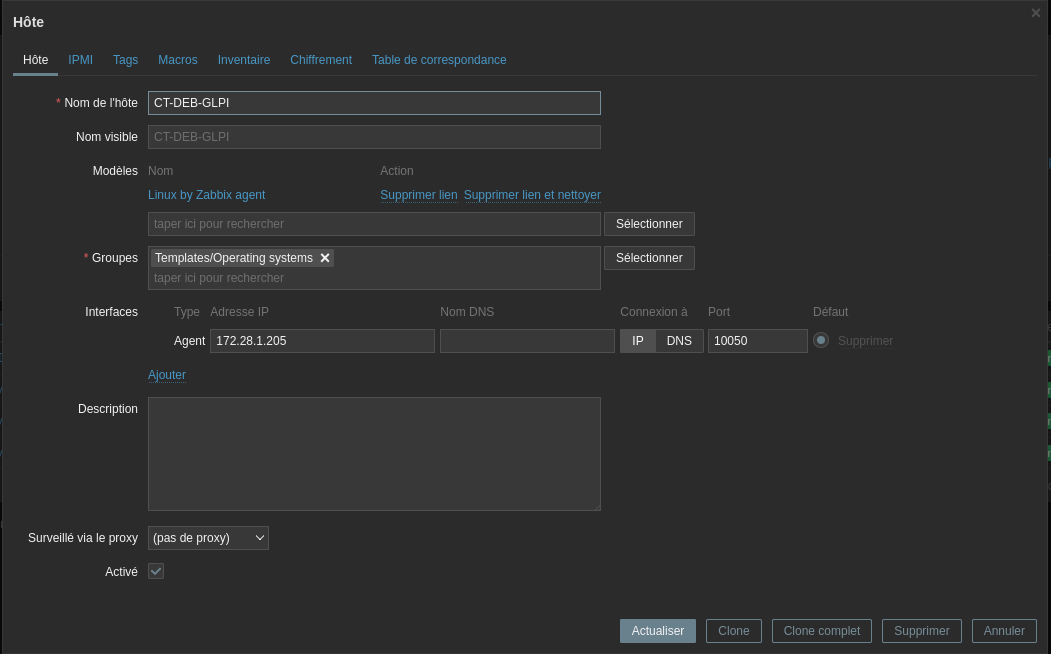Click the Groupes search field
This screenshot has width=1051, height=654.
tap(374, 278)
